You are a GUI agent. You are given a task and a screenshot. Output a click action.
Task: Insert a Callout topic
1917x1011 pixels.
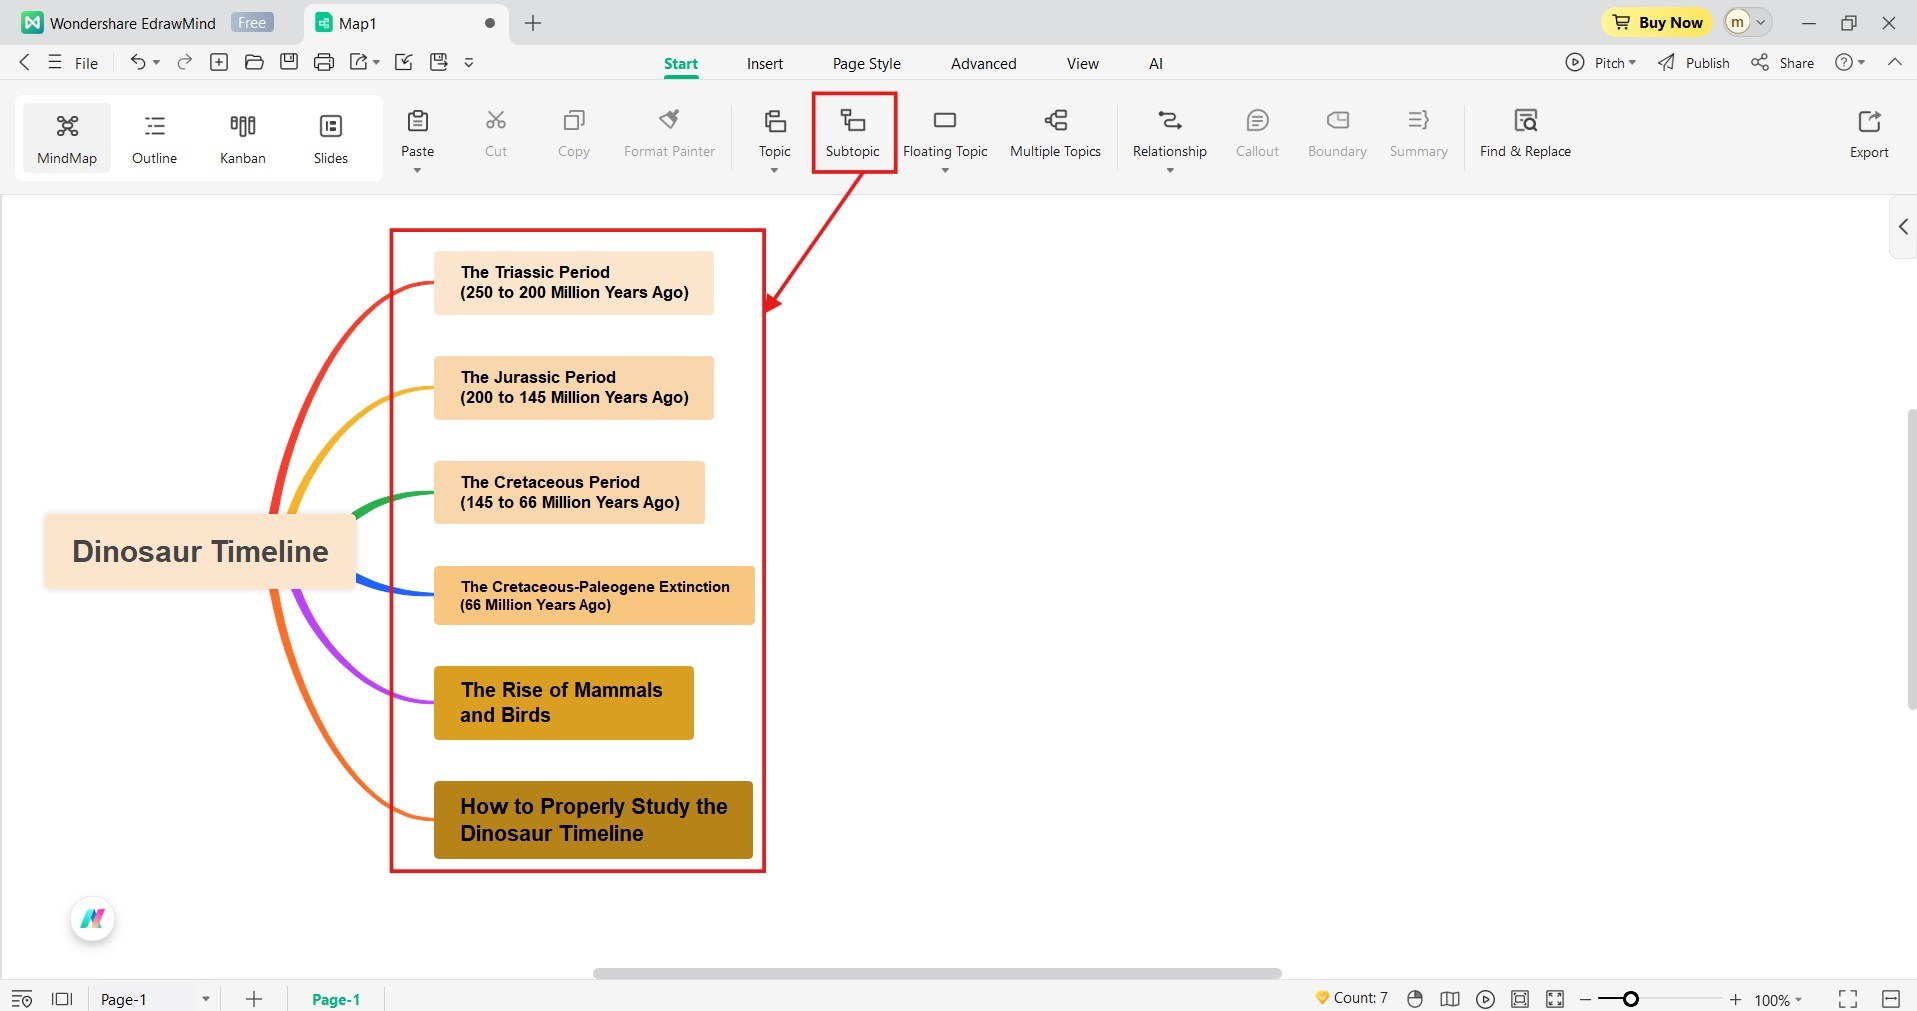pos(1256,133)
